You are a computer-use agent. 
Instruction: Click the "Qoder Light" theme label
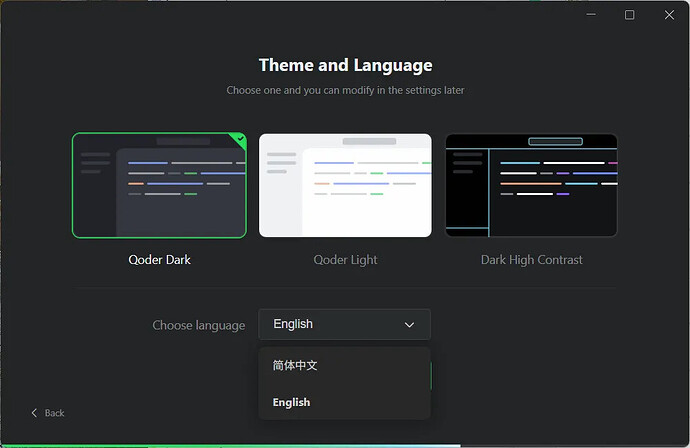pos(345,260)
